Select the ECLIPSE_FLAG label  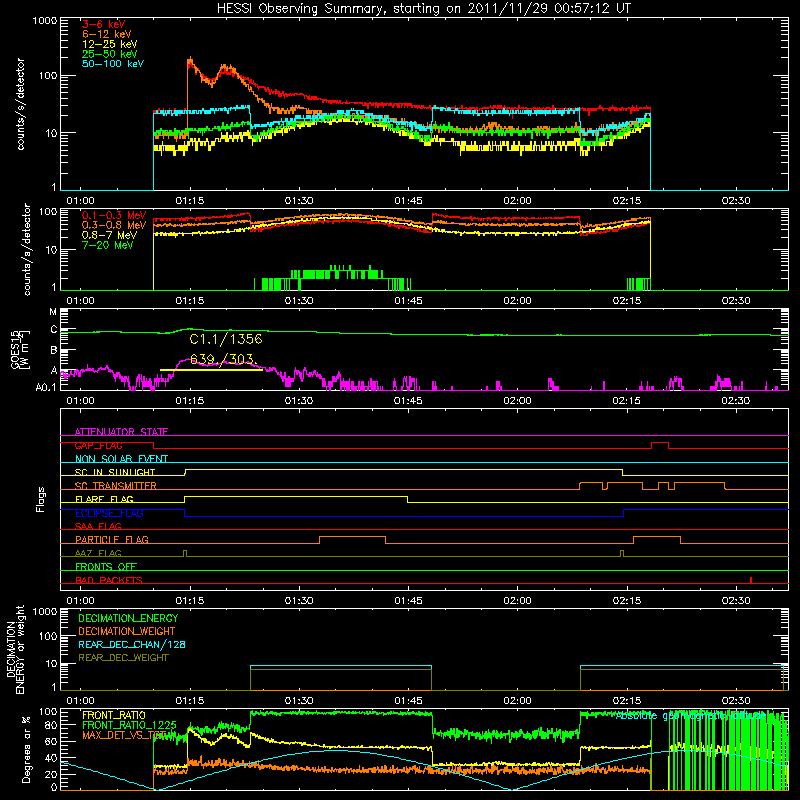point(109,513)
